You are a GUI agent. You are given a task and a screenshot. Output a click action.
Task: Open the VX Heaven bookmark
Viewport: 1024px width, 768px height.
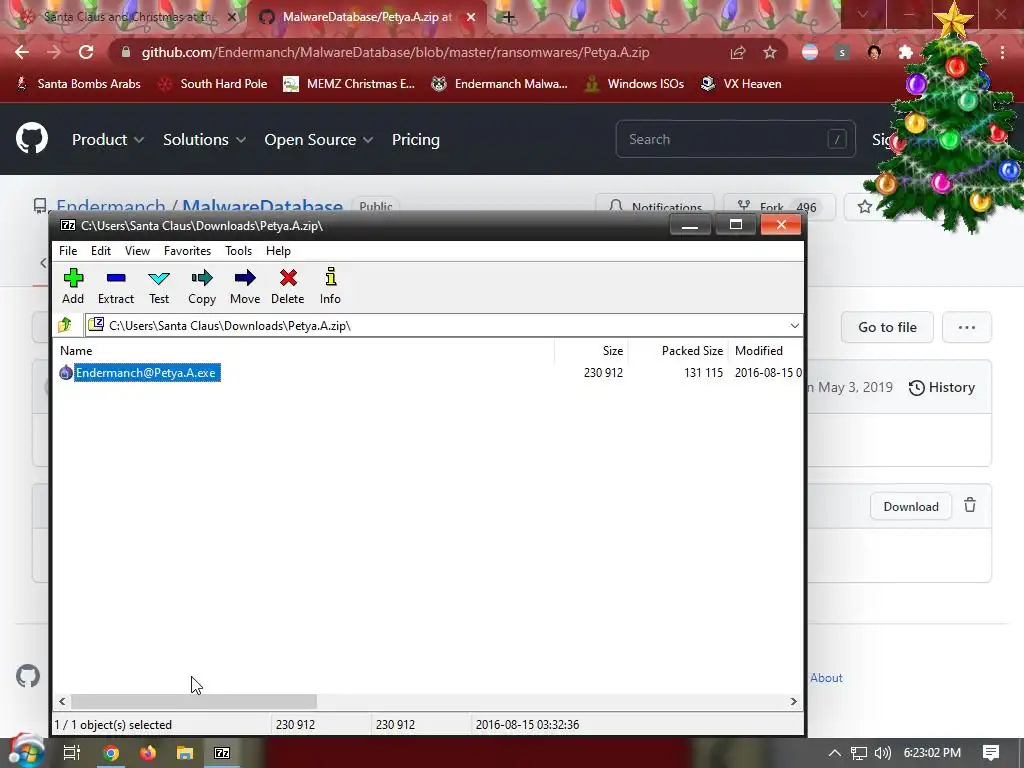coord(741,84)
